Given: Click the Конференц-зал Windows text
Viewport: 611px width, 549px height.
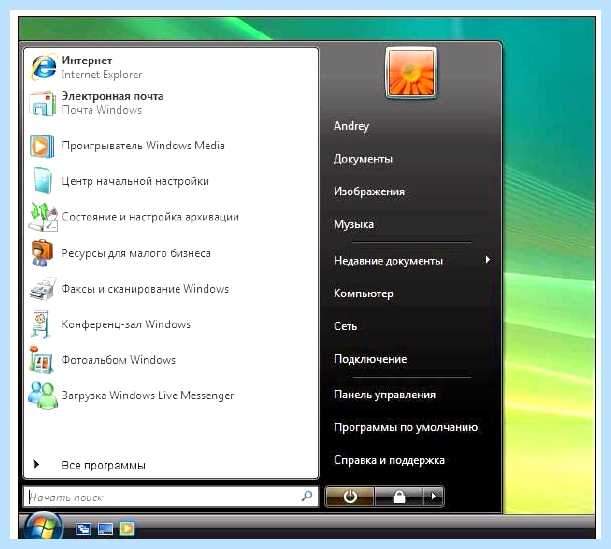Looking at the screenshot, I should click(x=126, y=324).
